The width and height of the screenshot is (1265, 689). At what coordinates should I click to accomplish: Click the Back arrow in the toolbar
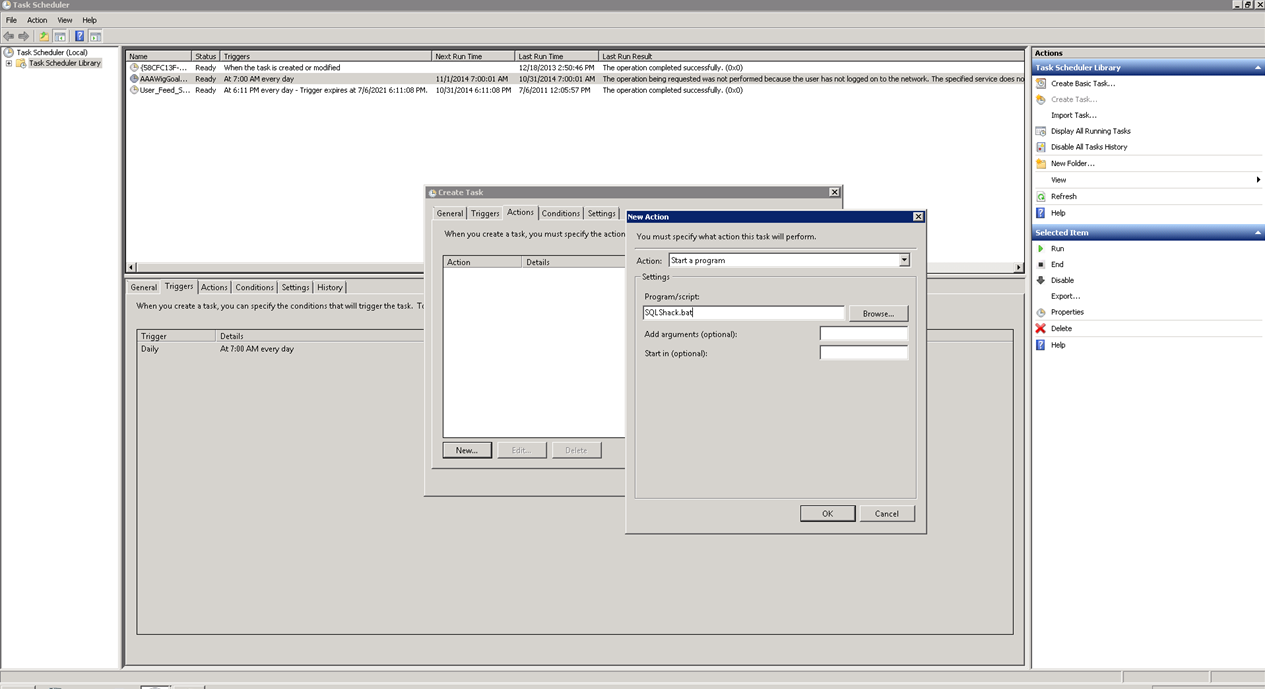pos(9,36)
